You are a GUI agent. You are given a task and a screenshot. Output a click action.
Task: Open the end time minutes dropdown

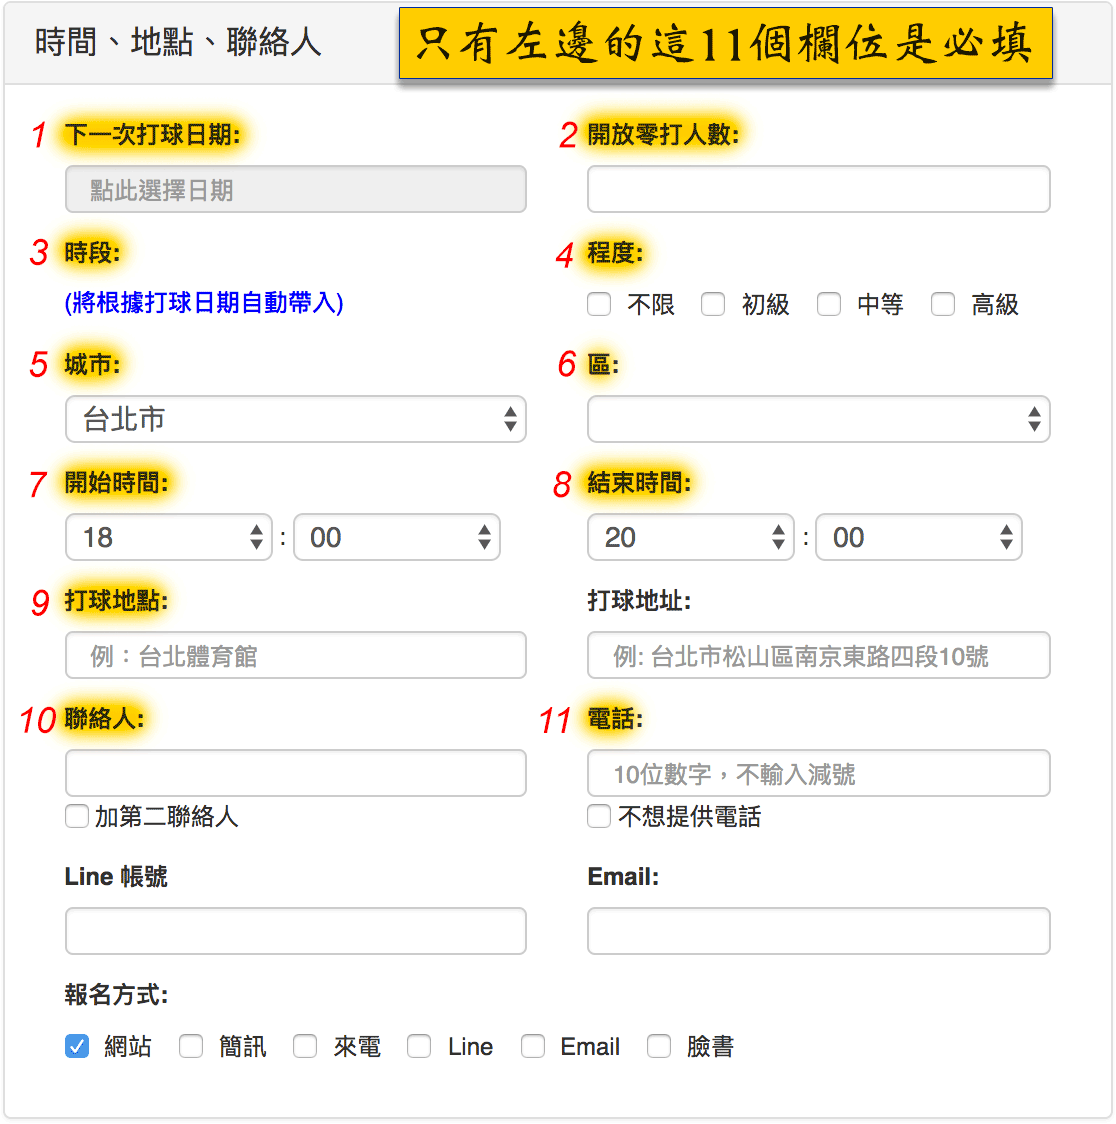pyautogui.click(x=918, y=537)
